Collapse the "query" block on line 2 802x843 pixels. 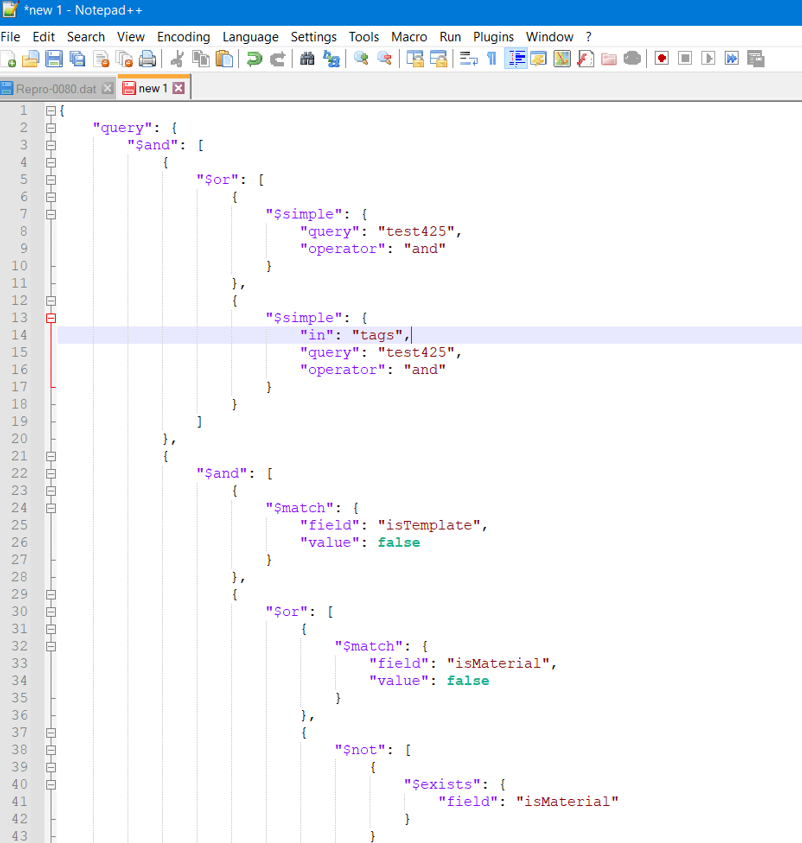51,128
